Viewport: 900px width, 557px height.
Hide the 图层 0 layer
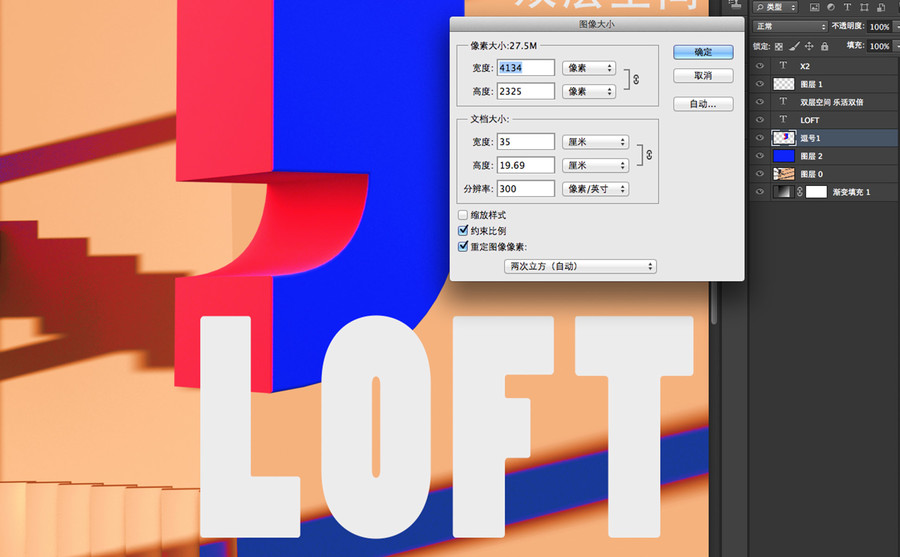[760, 173]
